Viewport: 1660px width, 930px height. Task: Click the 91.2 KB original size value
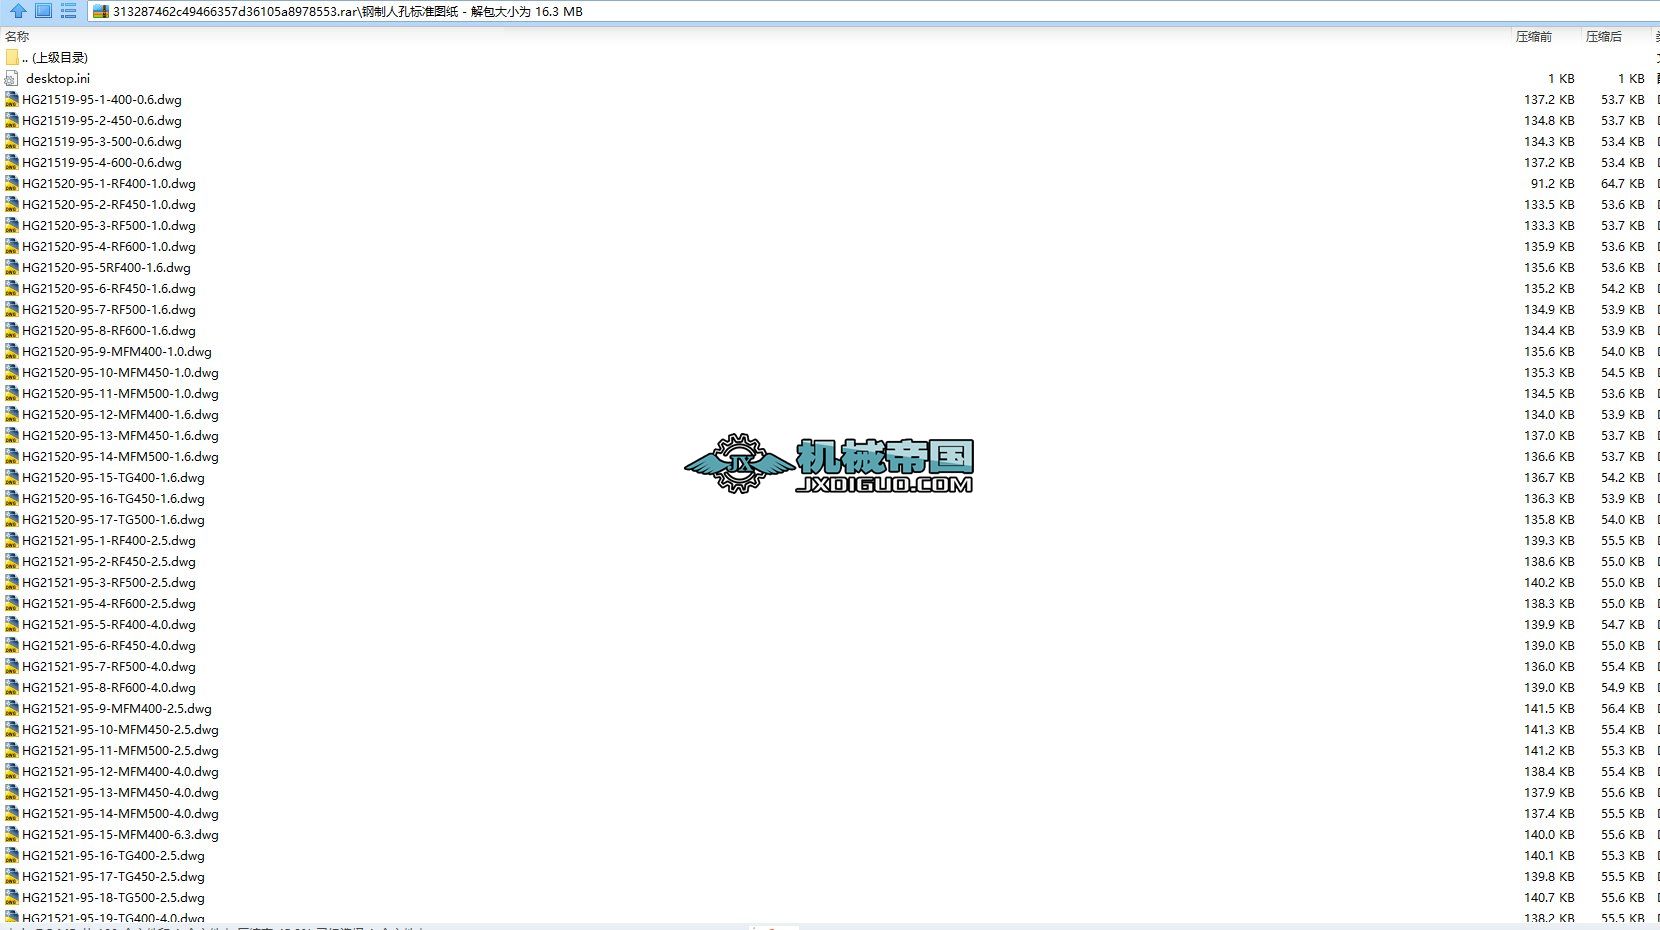[x=1553, y=183]
